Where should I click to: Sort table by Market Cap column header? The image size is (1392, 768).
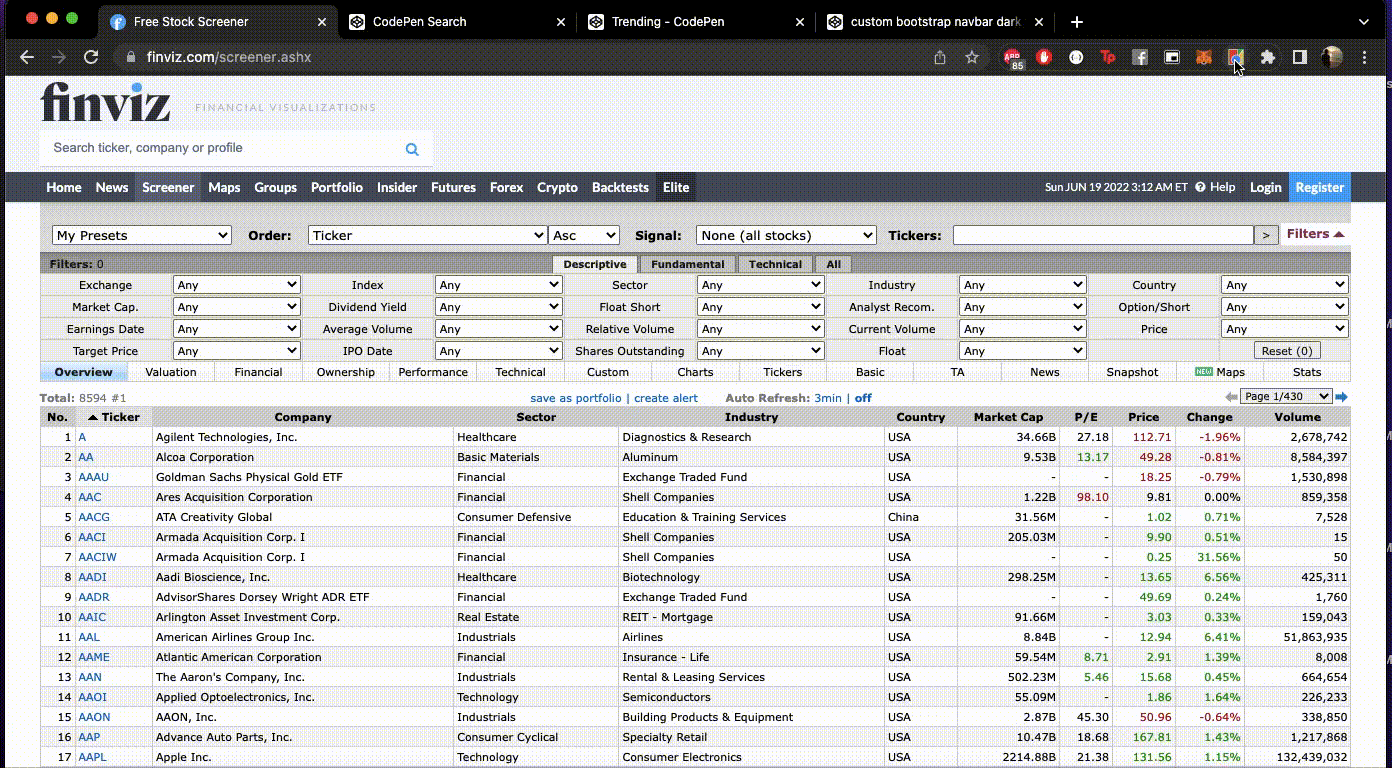1008,417
